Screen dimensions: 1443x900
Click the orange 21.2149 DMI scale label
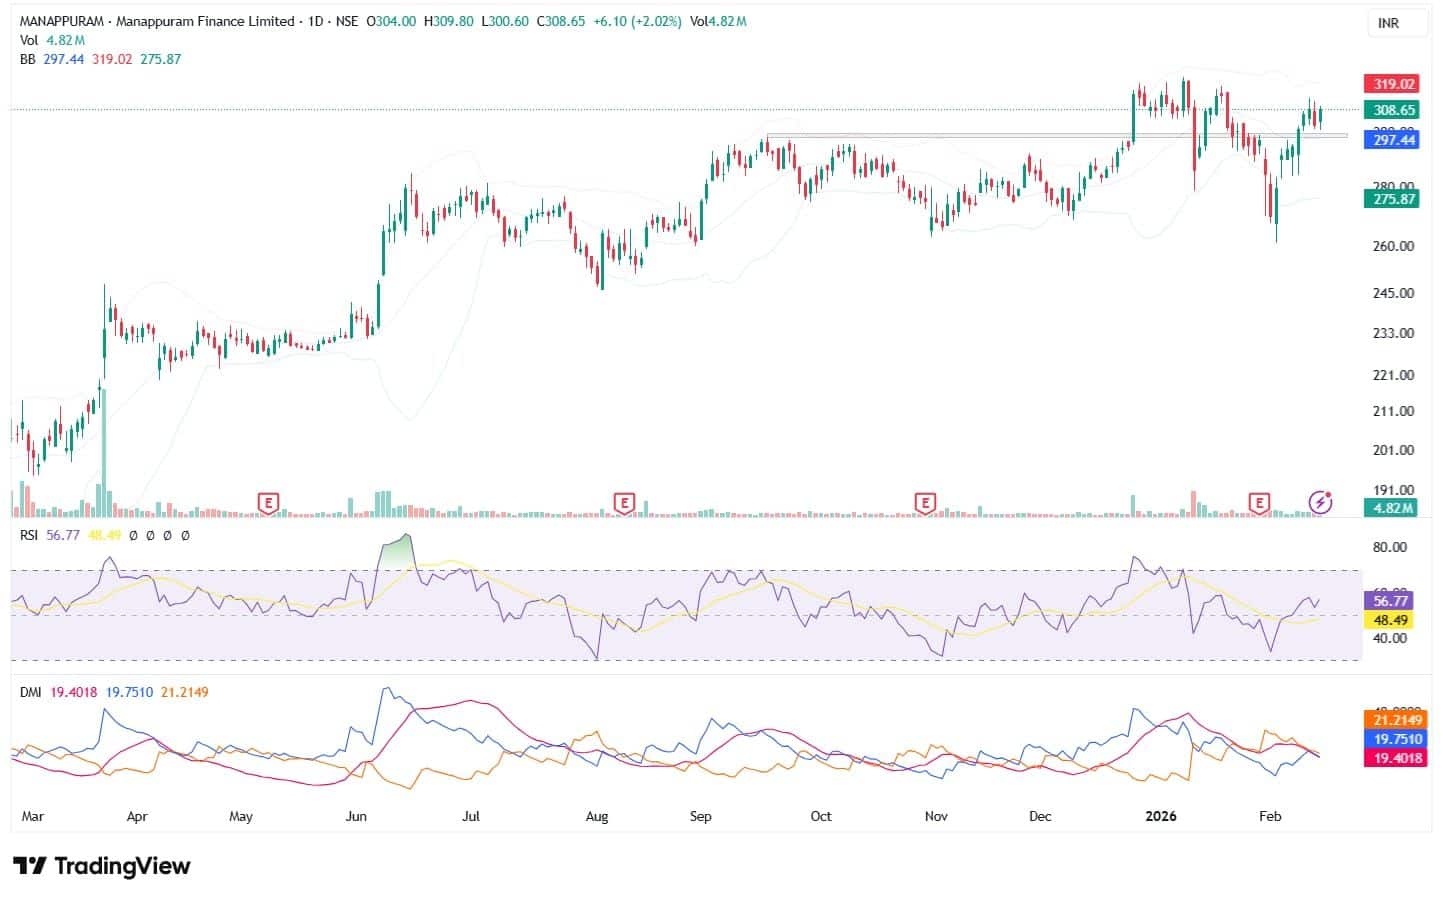(1397, 720)
